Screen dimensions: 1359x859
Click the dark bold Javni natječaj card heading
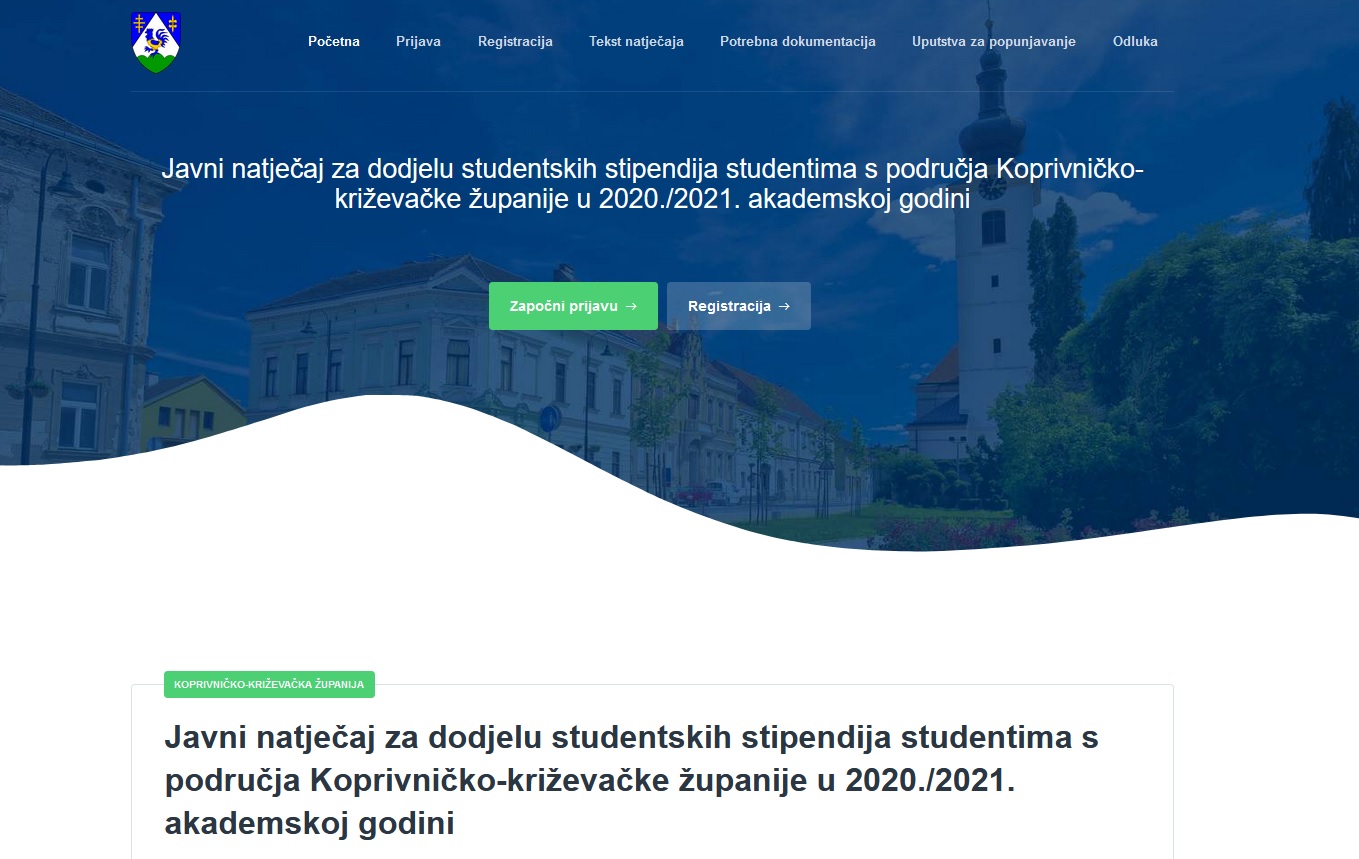pos(630,781)
